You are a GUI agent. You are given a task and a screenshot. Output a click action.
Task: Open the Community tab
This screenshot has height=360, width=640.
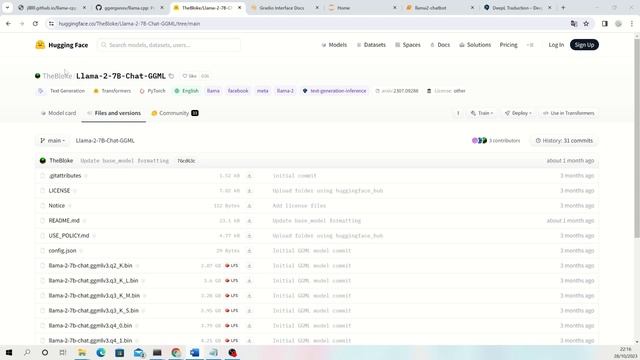(175, 113)
